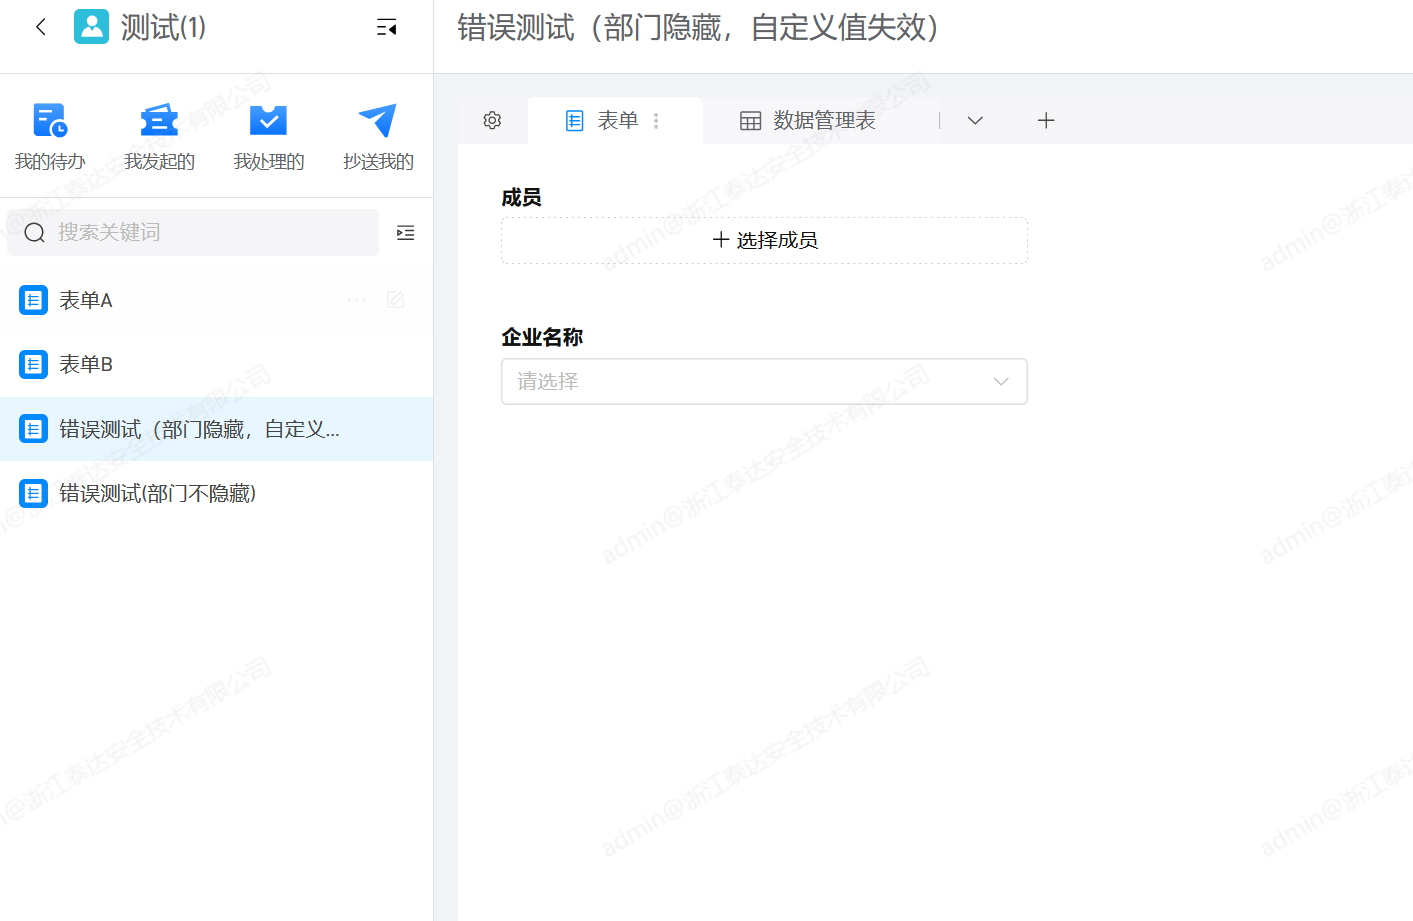Click the 企业名称 field label
Screen dimensions: 1413x921
[542, 337]
